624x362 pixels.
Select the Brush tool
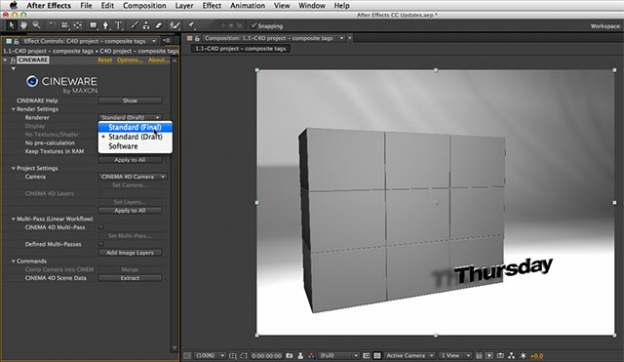coord(135,25)
